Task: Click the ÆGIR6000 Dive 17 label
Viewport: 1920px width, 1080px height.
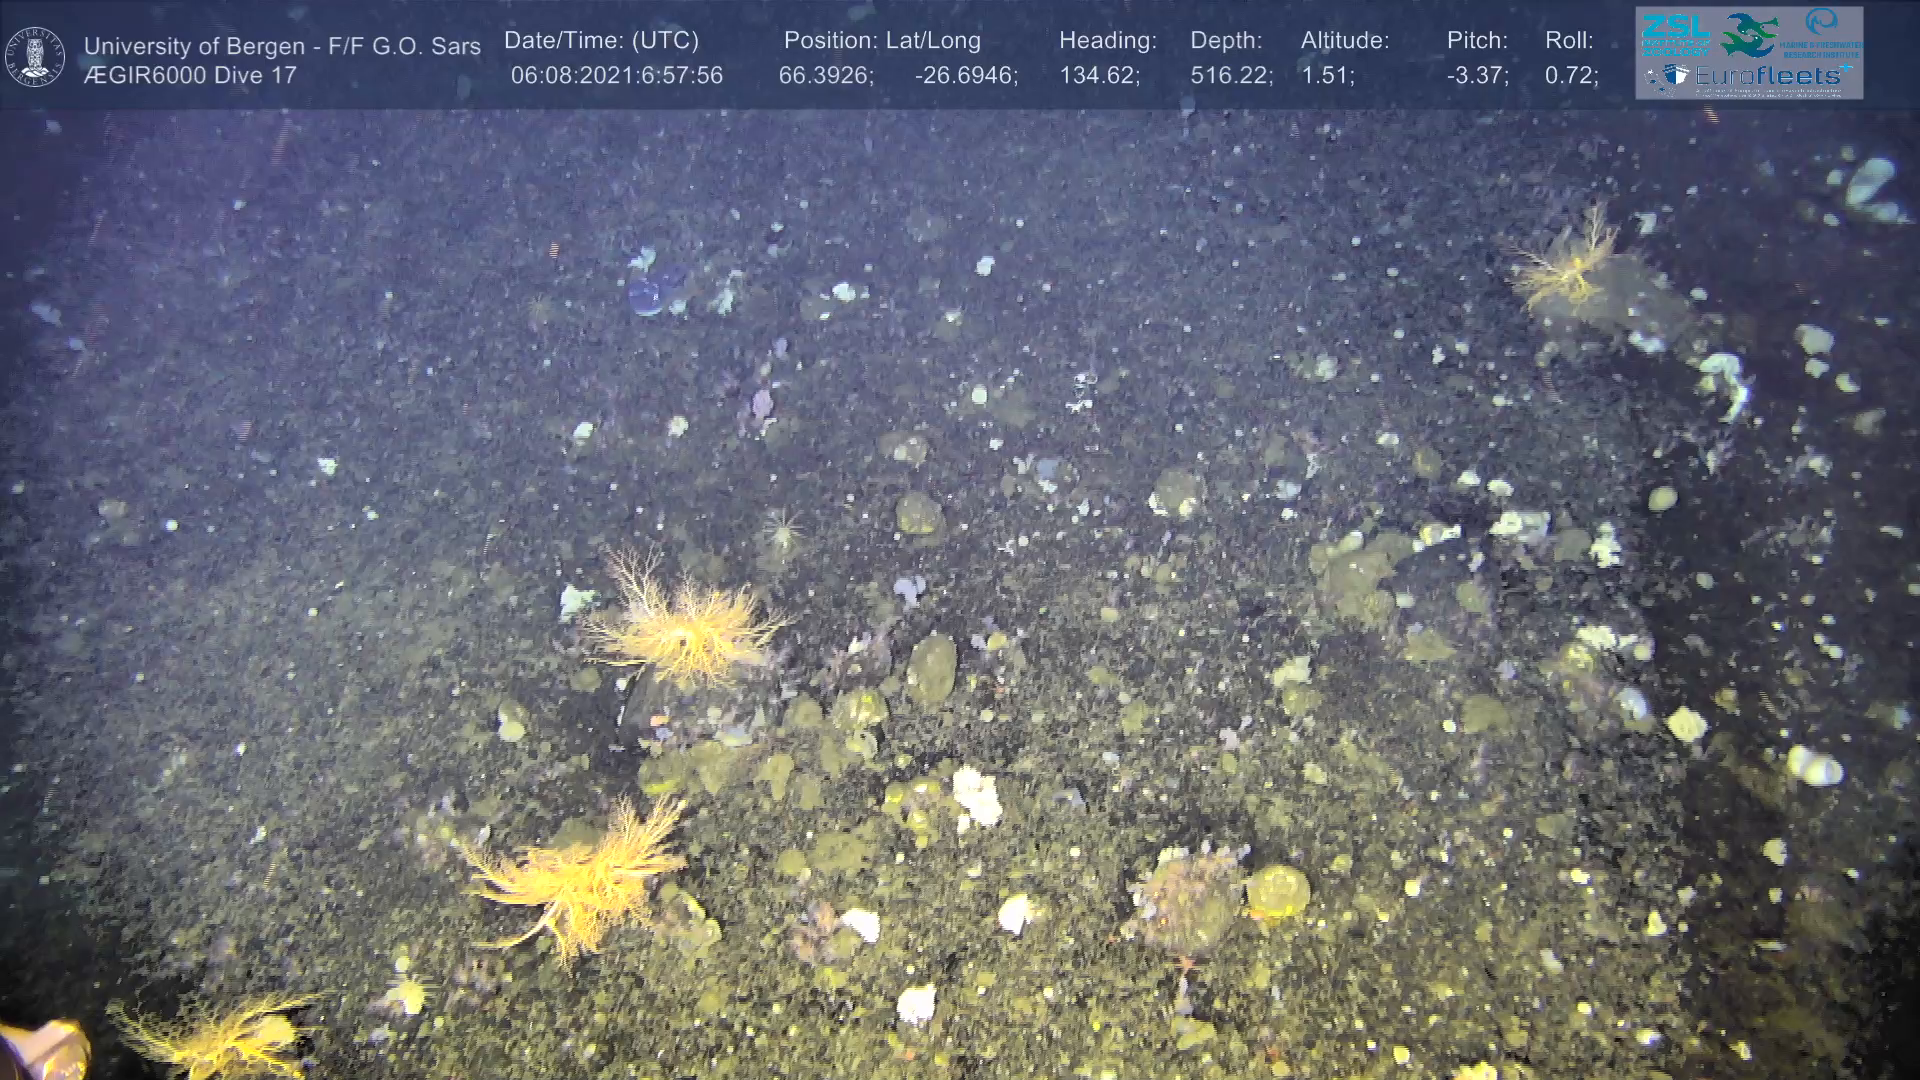Action: click(x=190, y=76)
